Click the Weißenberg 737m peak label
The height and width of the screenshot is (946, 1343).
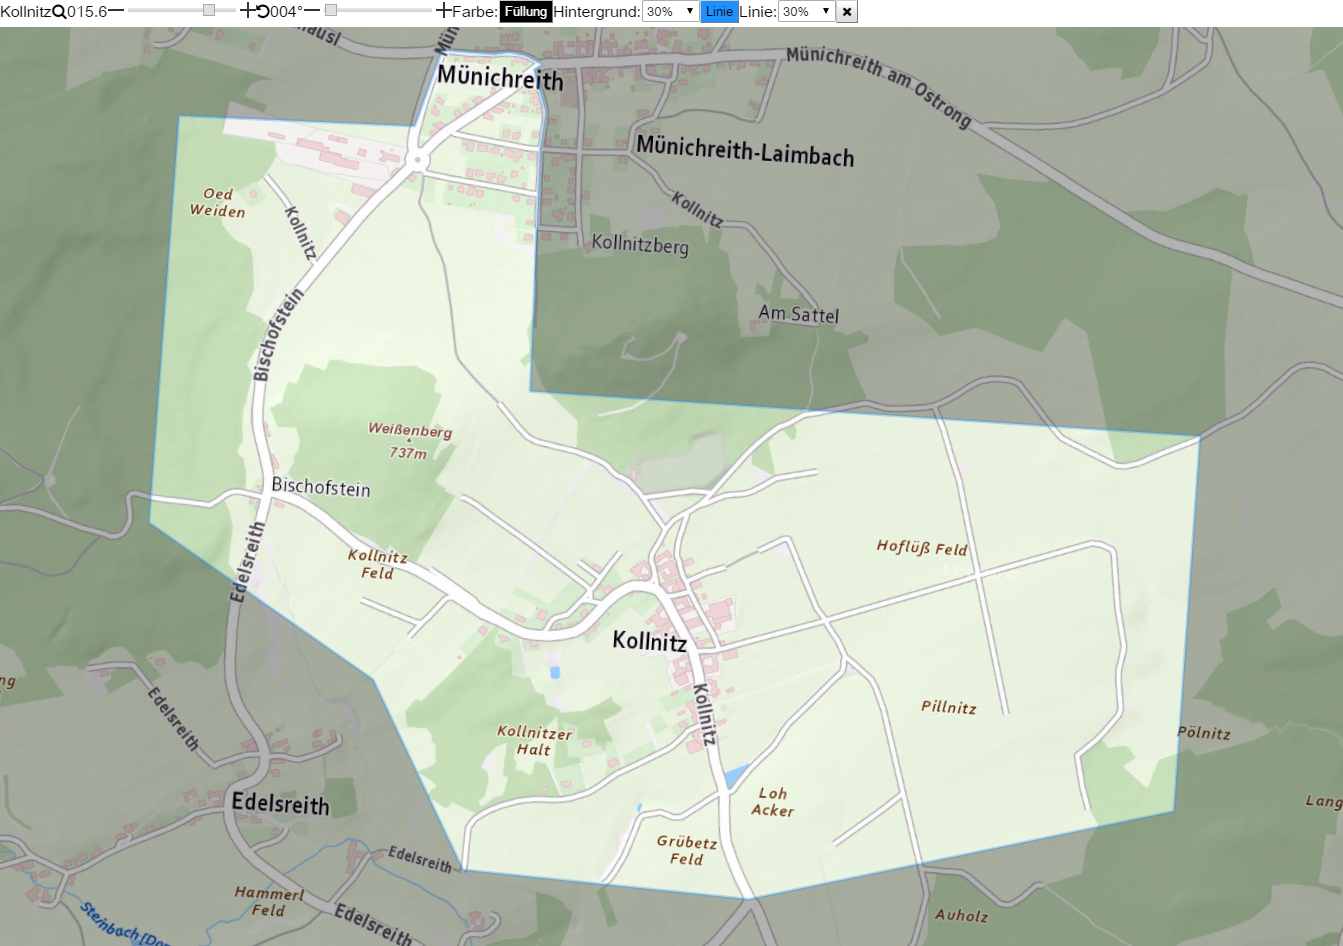[409, 441]
